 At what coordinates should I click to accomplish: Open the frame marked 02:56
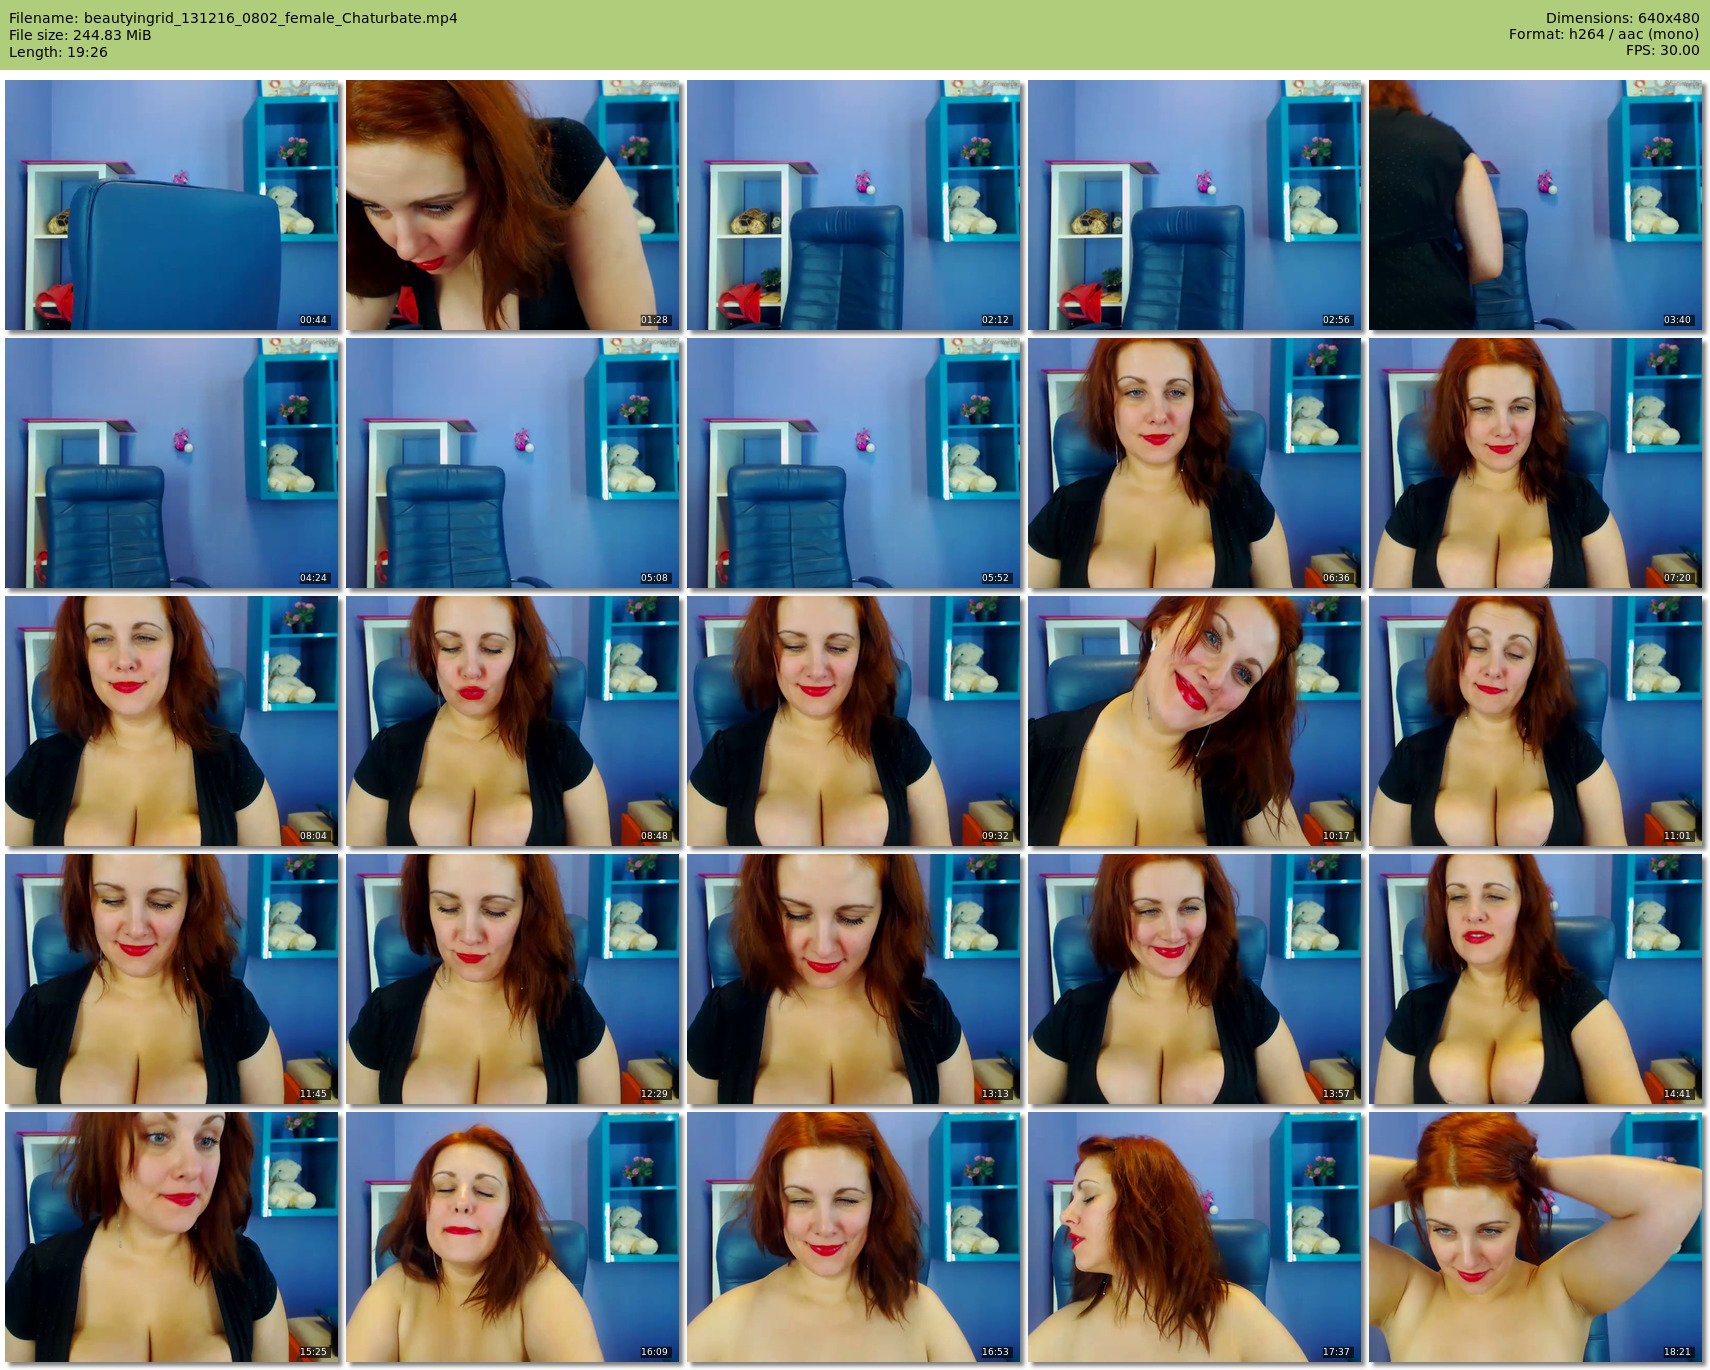pos(1195,205)
